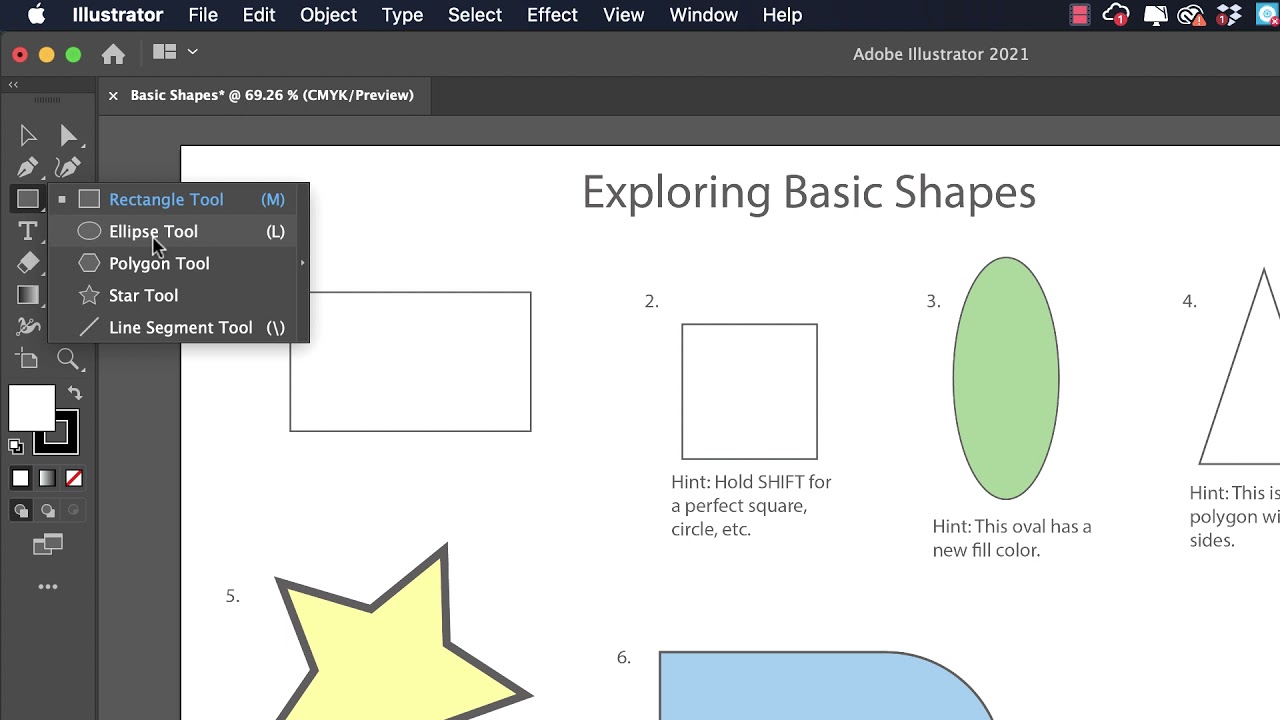Screen dimensions: 1280x720
Task: Swap fill and stroke colors
Action: pos(75,393)
